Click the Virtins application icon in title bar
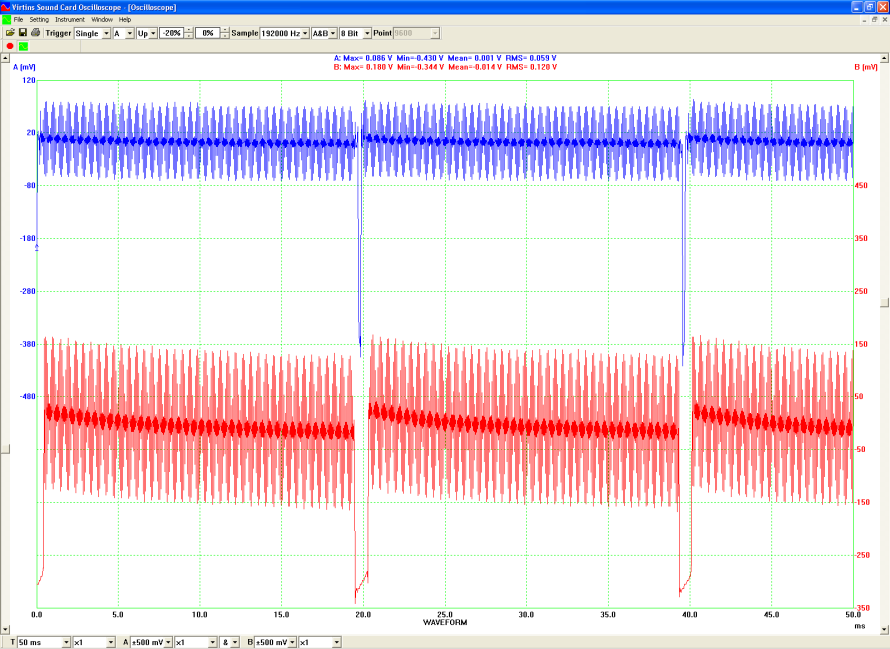Viewport: 890px width, 649px height. (6, 7)
